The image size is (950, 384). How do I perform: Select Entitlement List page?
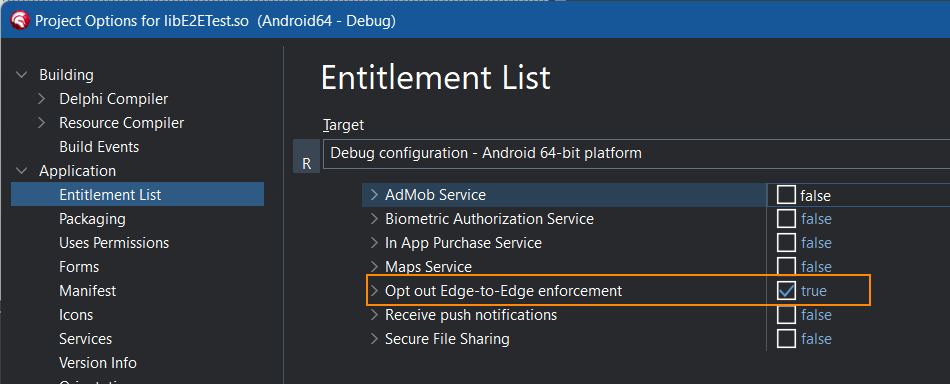tap(138, 194)
